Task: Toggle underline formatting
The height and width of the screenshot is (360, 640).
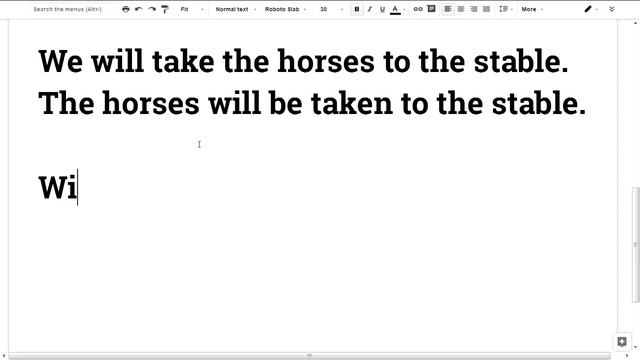Action: pos(382,9)
